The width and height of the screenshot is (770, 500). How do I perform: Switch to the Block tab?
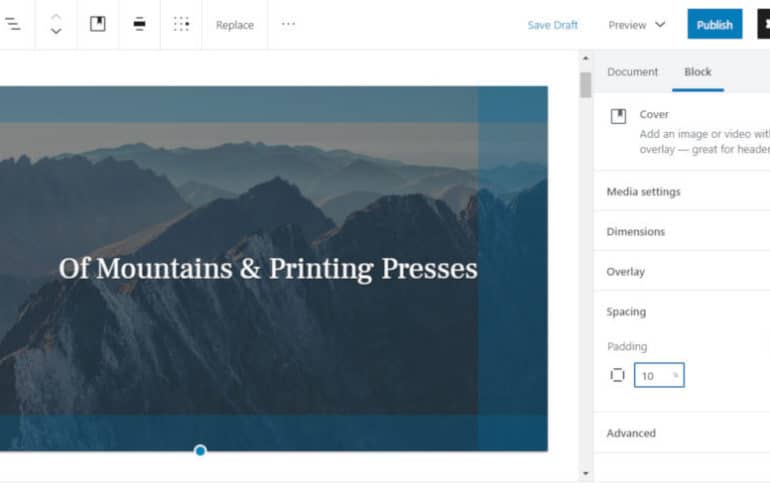click(698, 72)
